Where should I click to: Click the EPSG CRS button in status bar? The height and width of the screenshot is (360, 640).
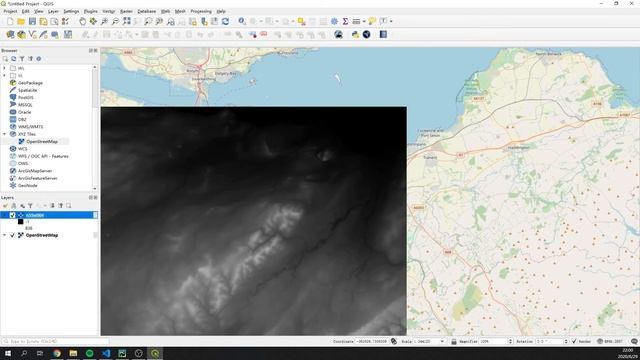610,341
